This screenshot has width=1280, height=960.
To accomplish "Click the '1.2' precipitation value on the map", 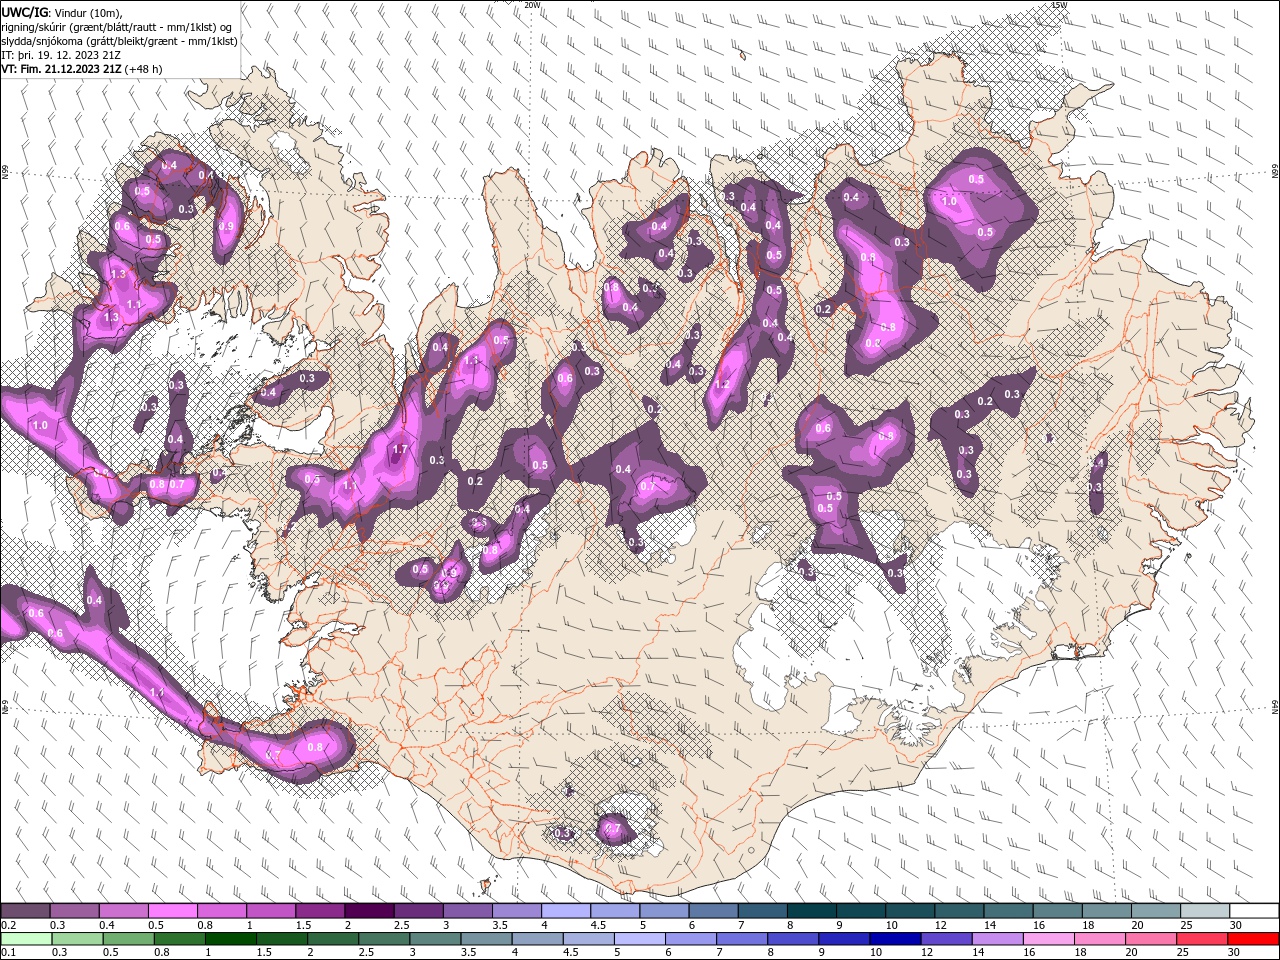I will pos(722,384).
